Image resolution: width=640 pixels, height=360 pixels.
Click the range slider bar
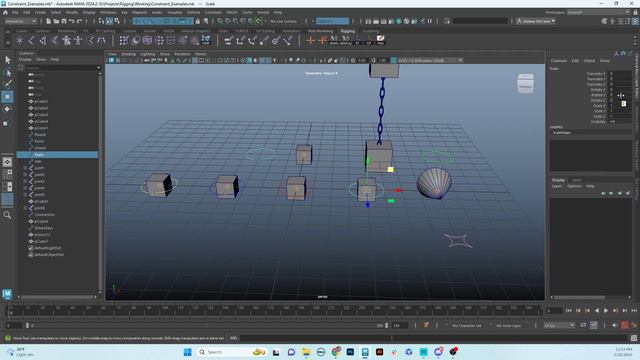click(x=206, y=325)
